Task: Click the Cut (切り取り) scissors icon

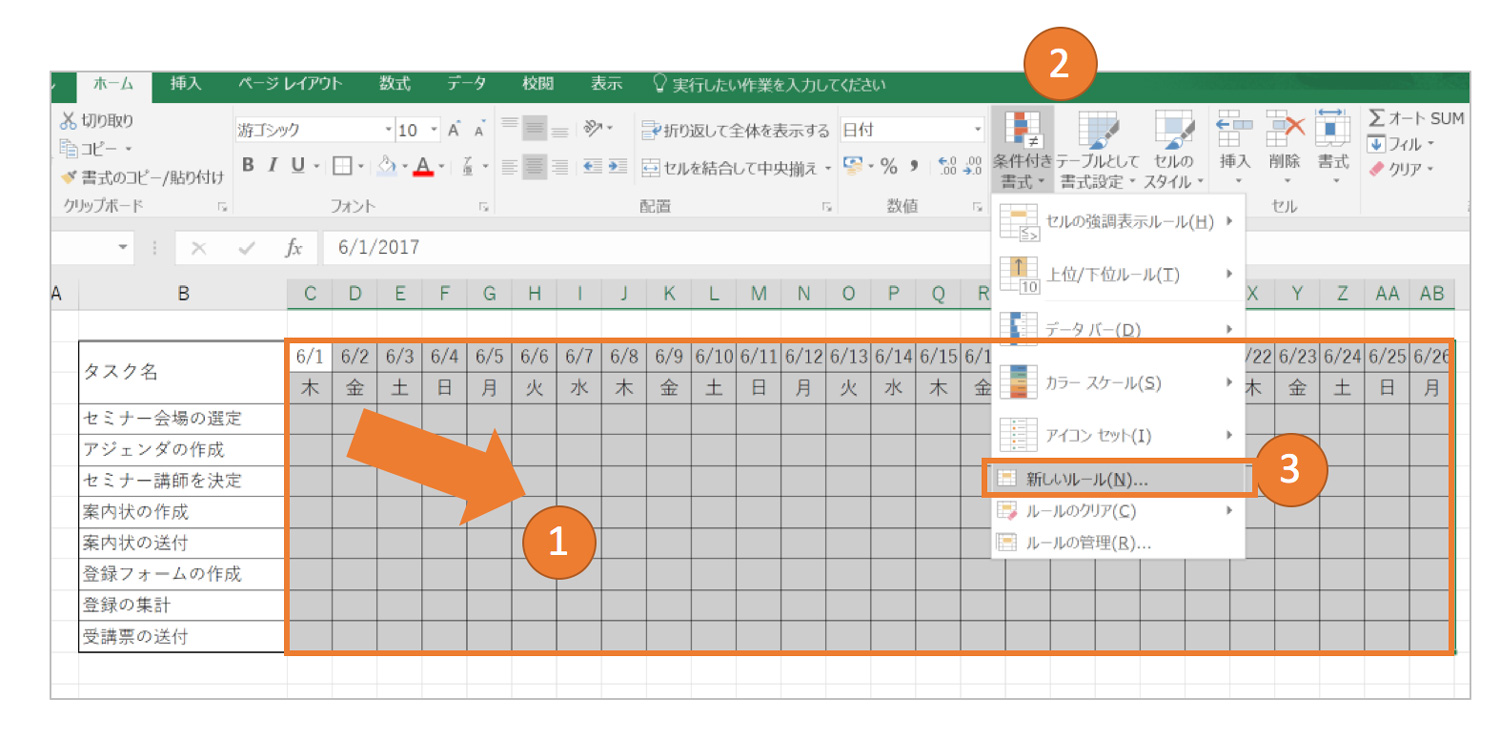Action: tap(68, 121)
